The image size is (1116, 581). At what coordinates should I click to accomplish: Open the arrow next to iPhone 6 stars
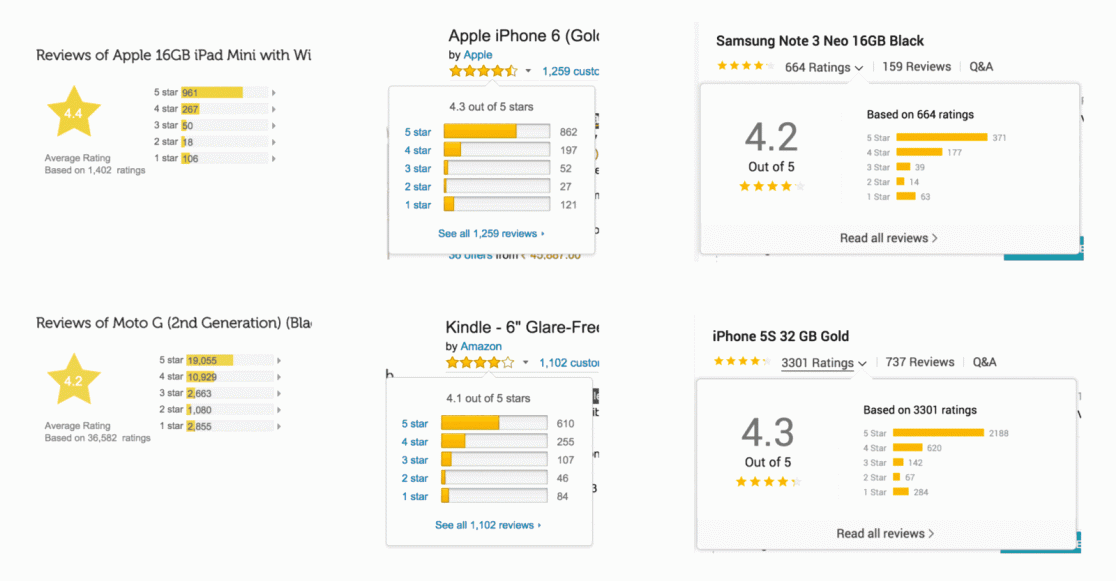point(528,71)
